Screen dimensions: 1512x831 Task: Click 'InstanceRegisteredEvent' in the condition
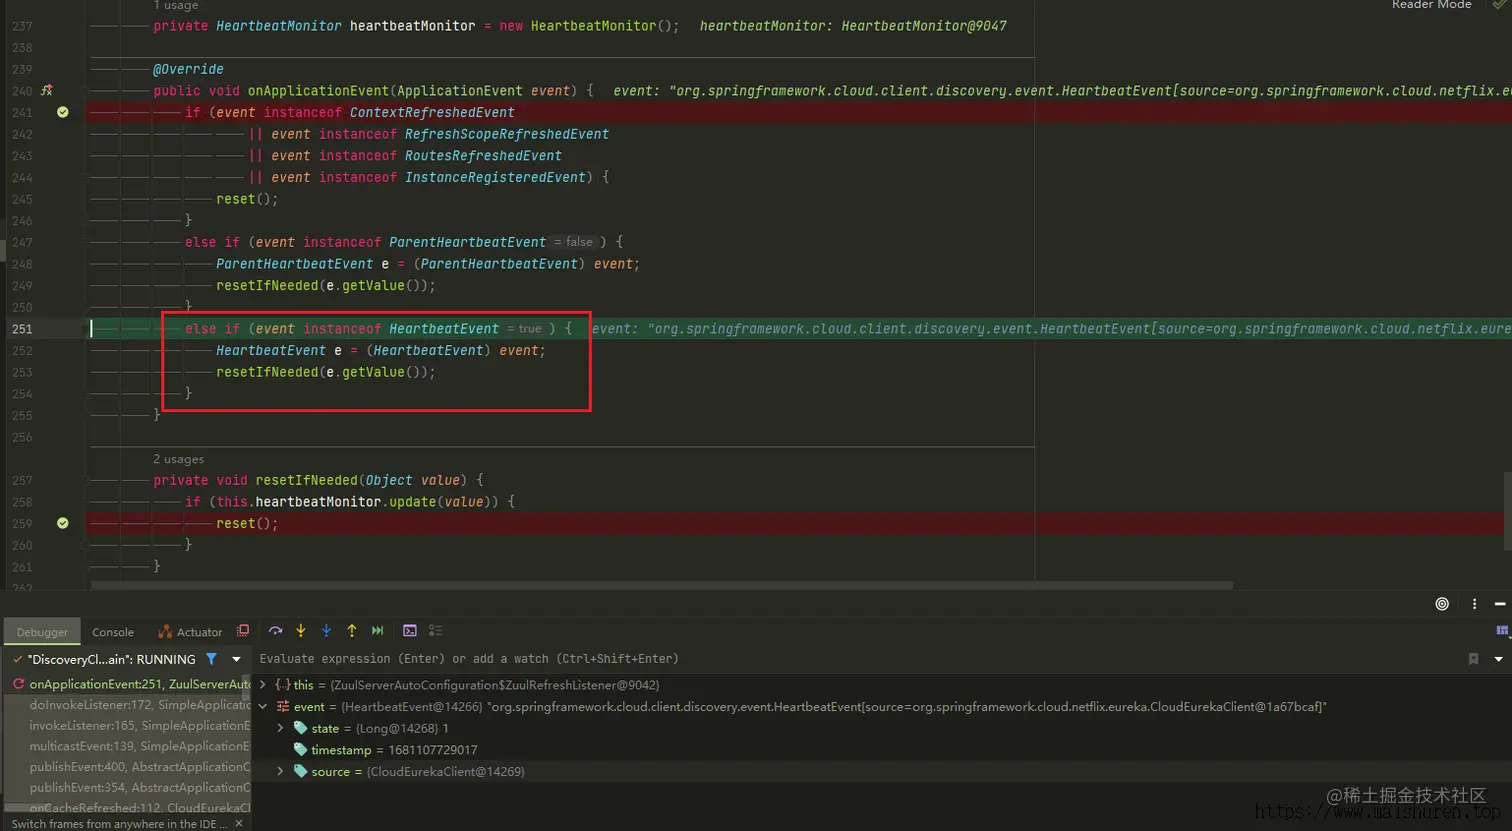(x=495, y=177)
